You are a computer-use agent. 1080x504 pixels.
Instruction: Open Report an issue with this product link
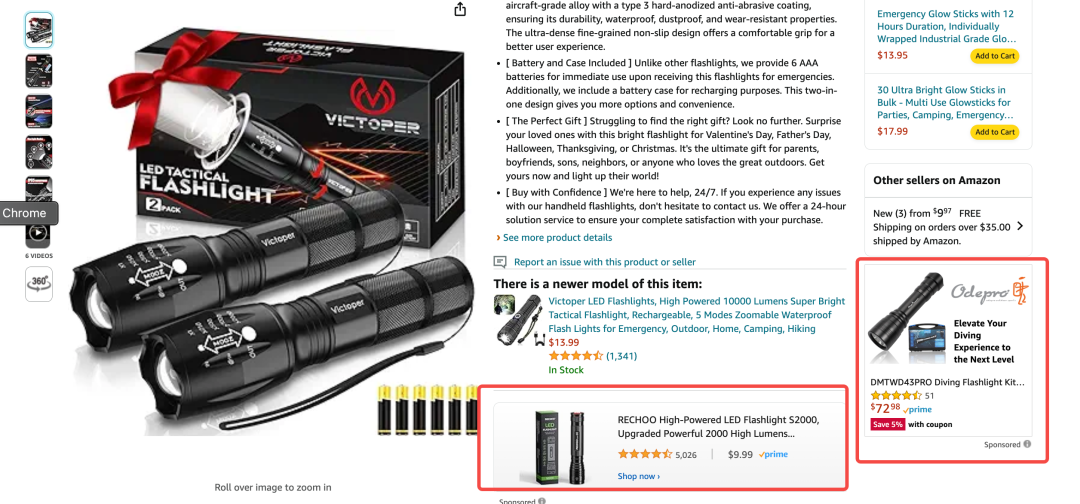605,262
